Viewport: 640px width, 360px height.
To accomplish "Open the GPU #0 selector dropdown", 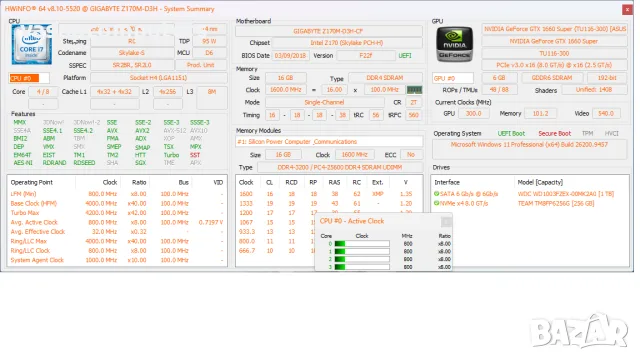I will pos(453,78).
